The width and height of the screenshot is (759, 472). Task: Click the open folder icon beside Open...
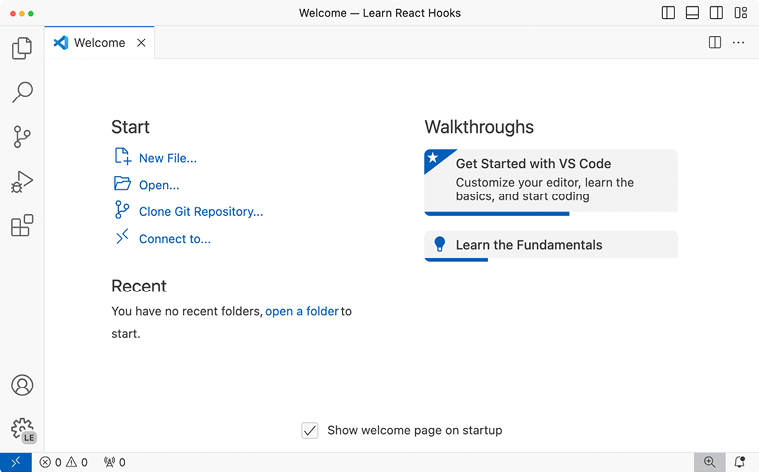pos(122,183)
